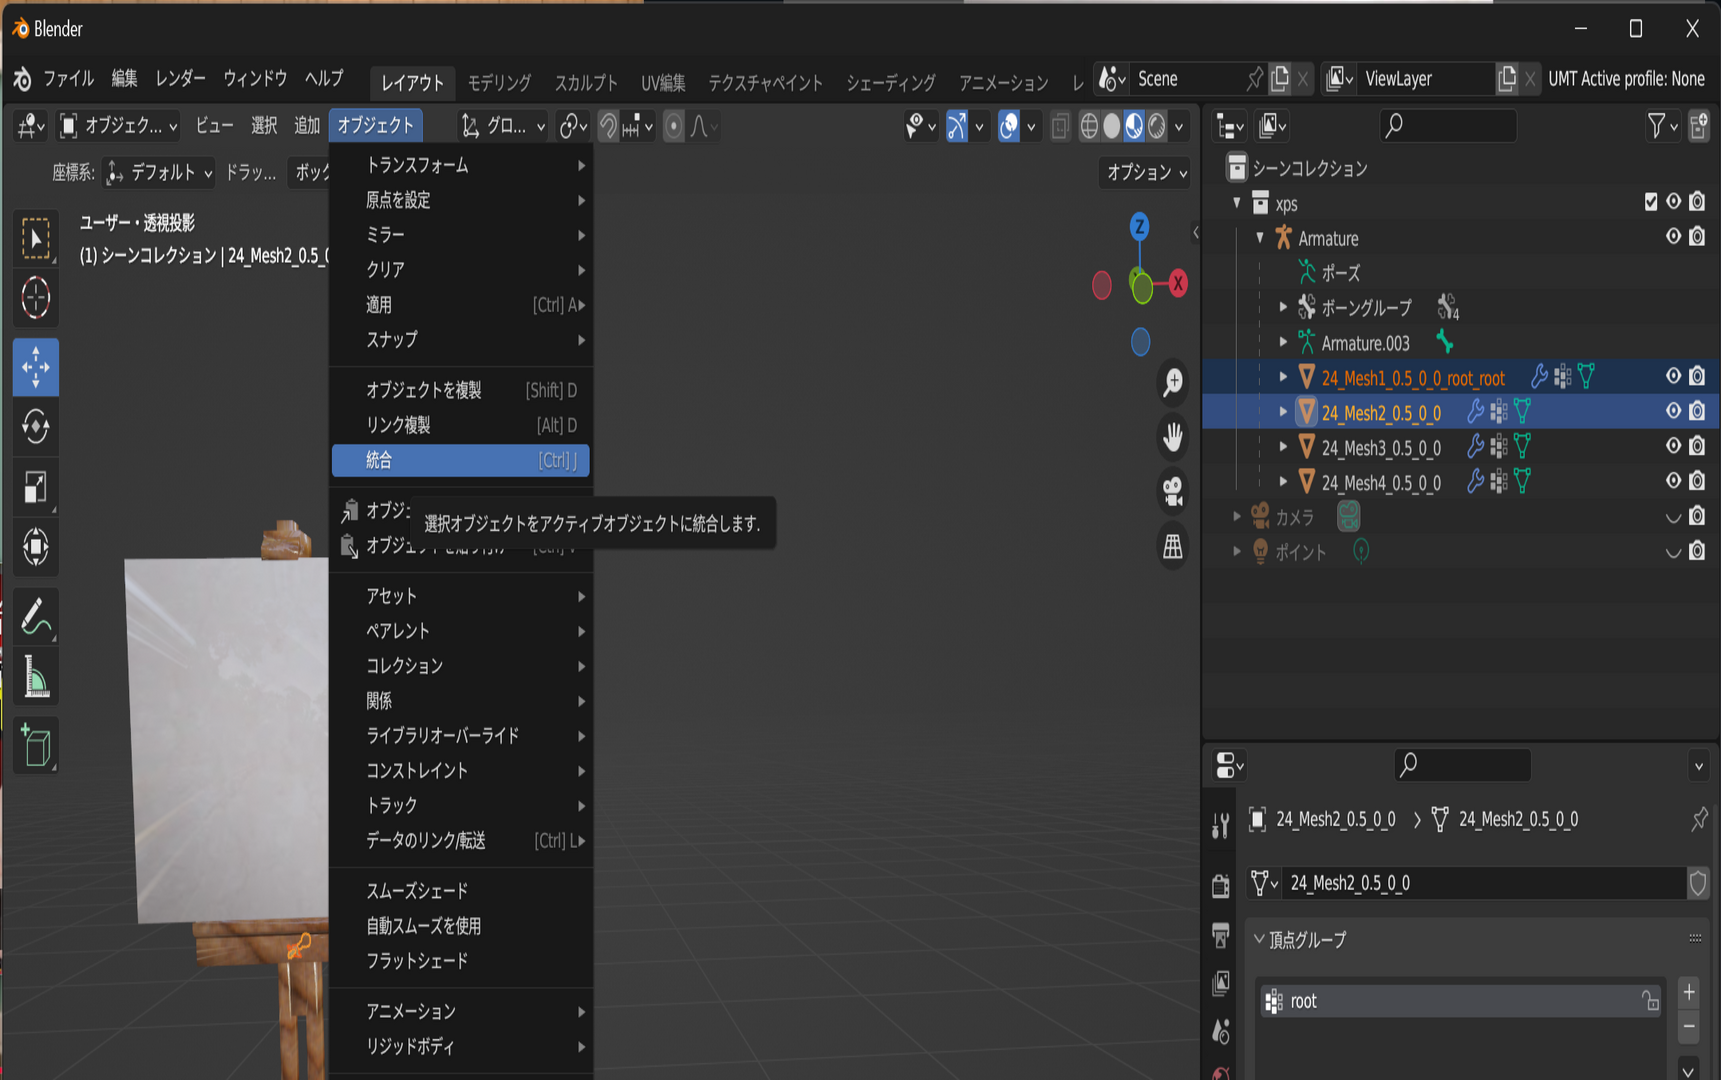Image resolution: width=1721 pixels, height=1080 pixels.
Task: Choose オブジェクトを複製 menu entry
Action: 461,390
